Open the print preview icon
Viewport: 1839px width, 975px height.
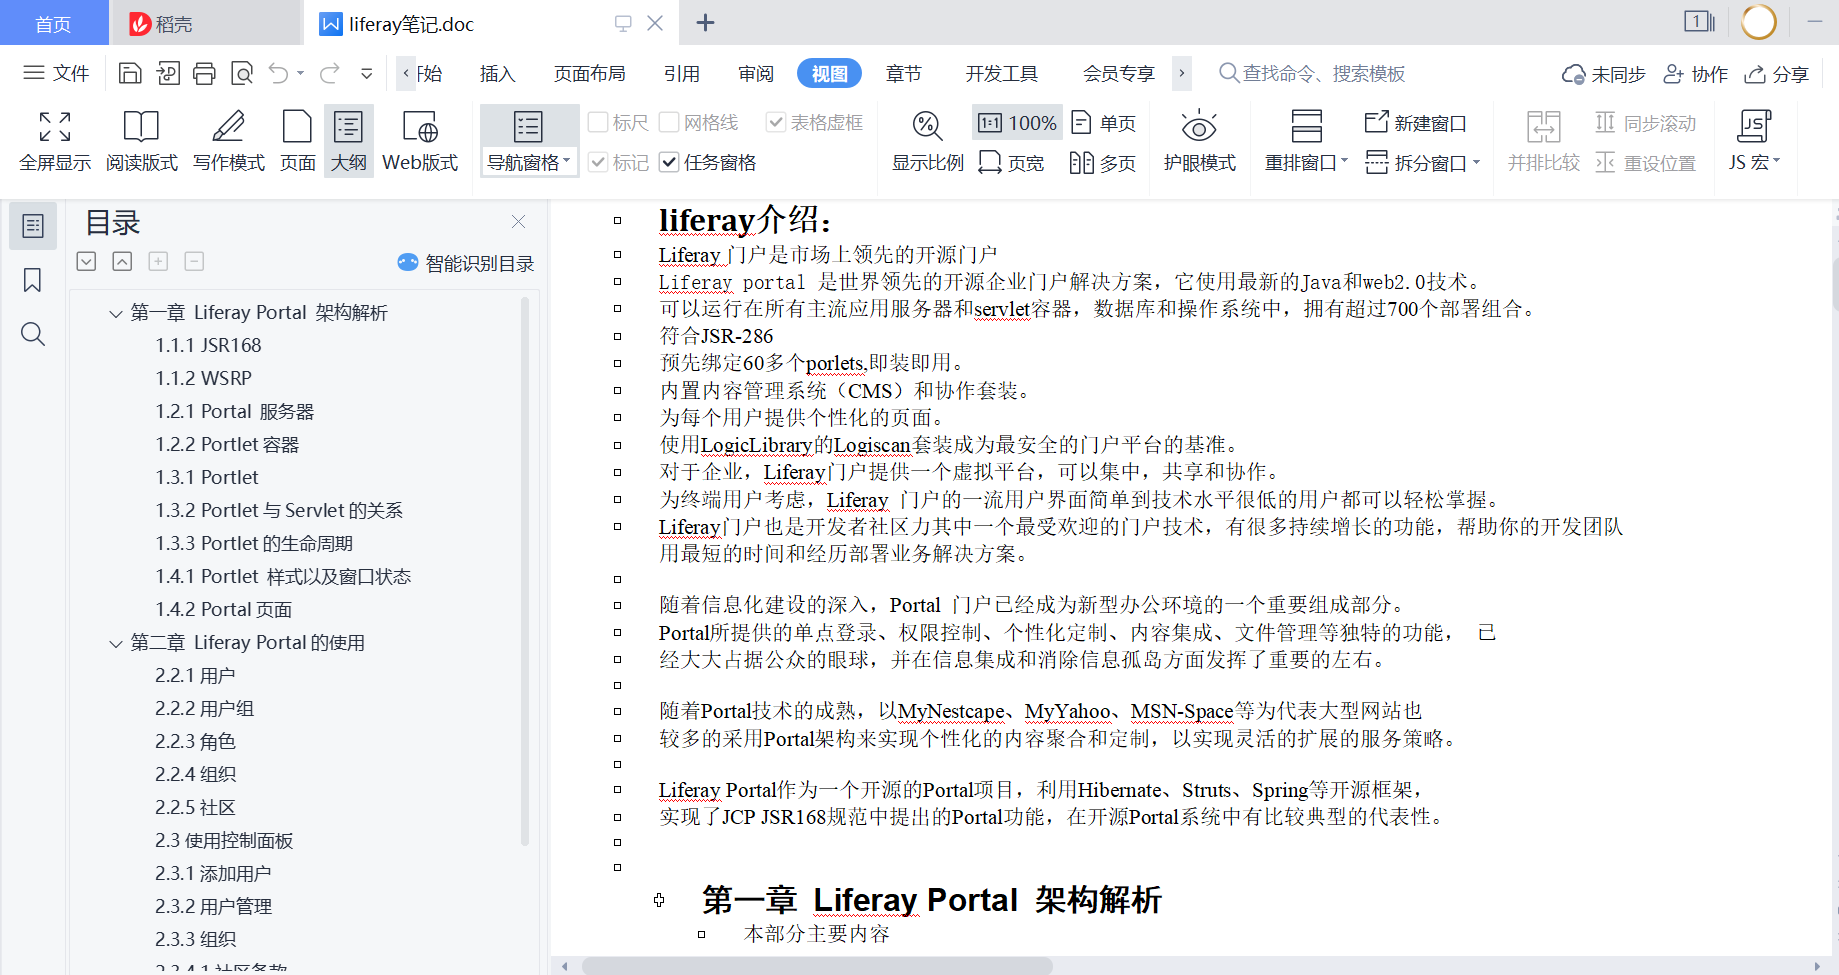point(242,73)
